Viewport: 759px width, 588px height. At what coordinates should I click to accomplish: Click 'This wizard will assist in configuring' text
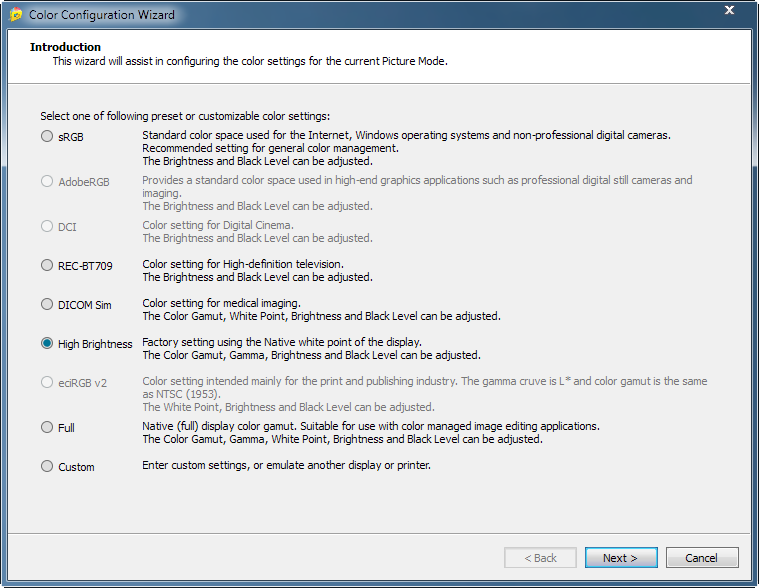pos(250,61)
